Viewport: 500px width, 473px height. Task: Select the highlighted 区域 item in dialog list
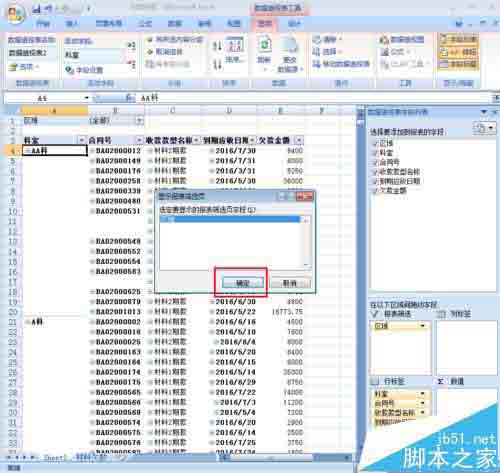[230, 219]
